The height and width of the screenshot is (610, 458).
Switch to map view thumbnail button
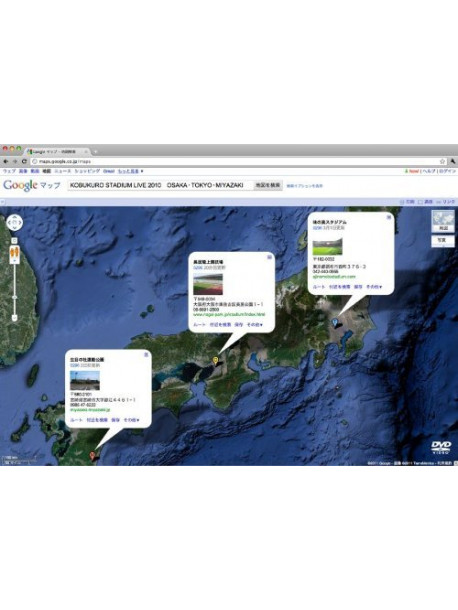coord(443,221)
